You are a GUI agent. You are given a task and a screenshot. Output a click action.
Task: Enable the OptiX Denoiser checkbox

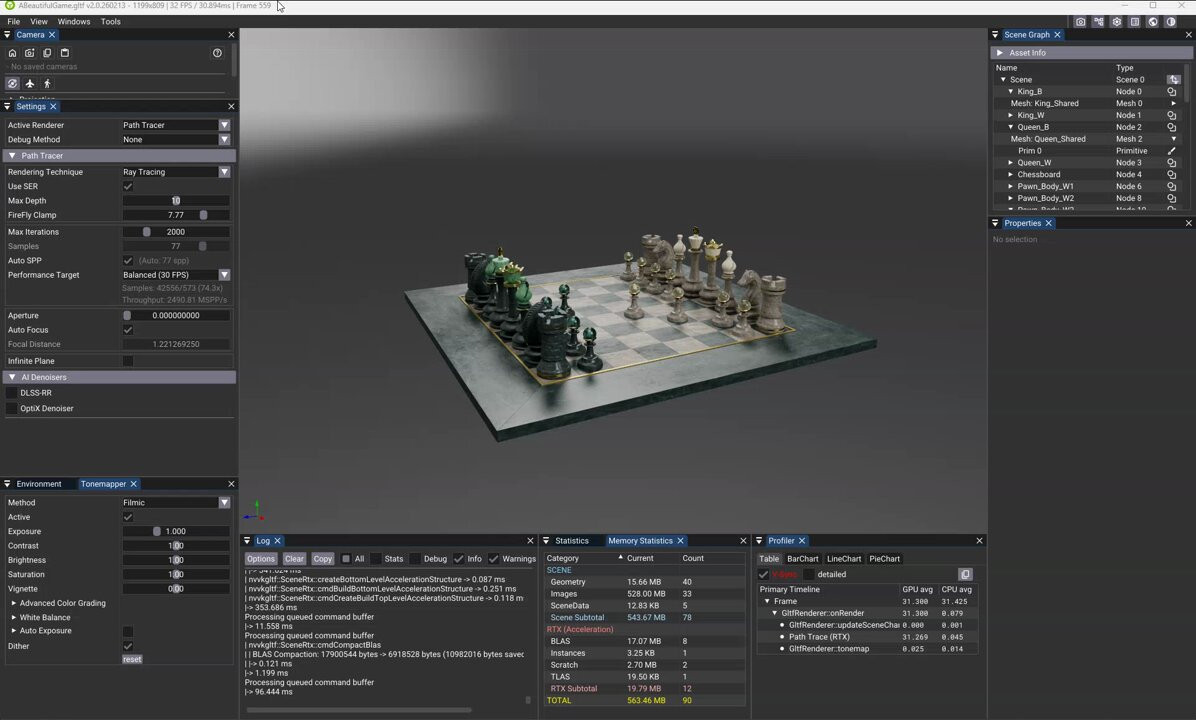(x=11, y=409)
